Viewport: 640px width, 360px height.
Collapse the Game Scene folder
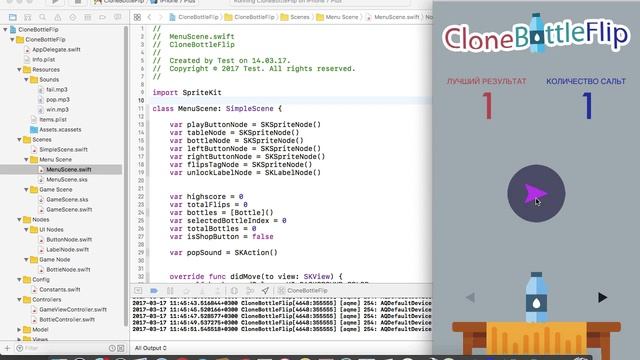click(26, 189)
